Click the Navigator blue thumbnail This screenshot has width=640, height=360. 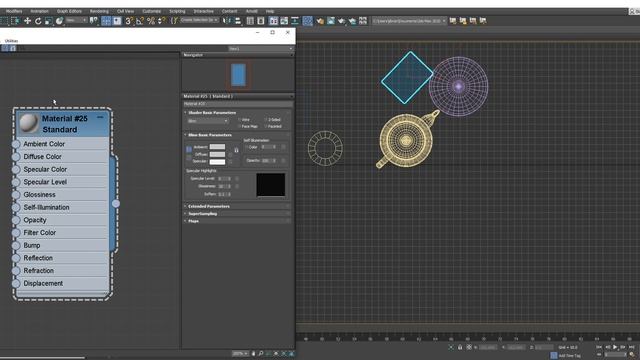coord(238,75)
